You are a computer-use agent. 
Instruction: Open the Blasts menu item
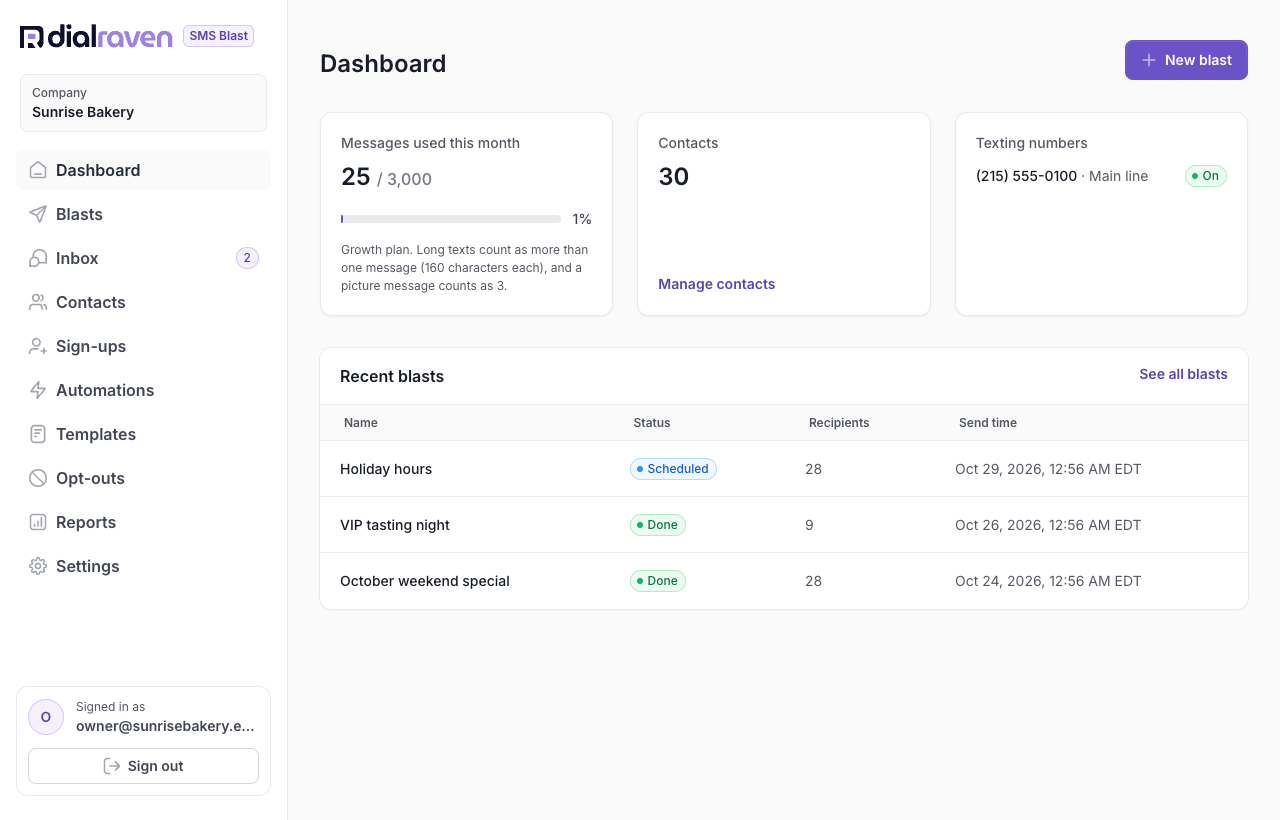point(143,214)
